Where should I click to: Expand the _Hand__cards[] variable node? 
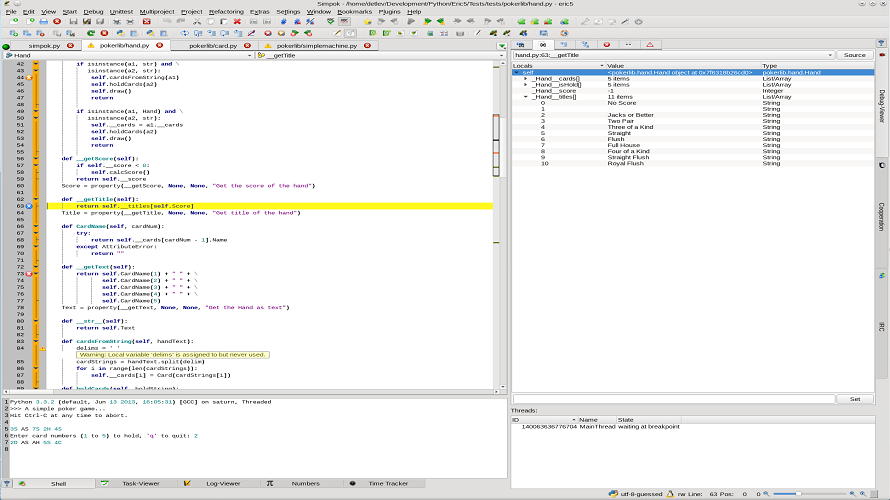(526, 79)
